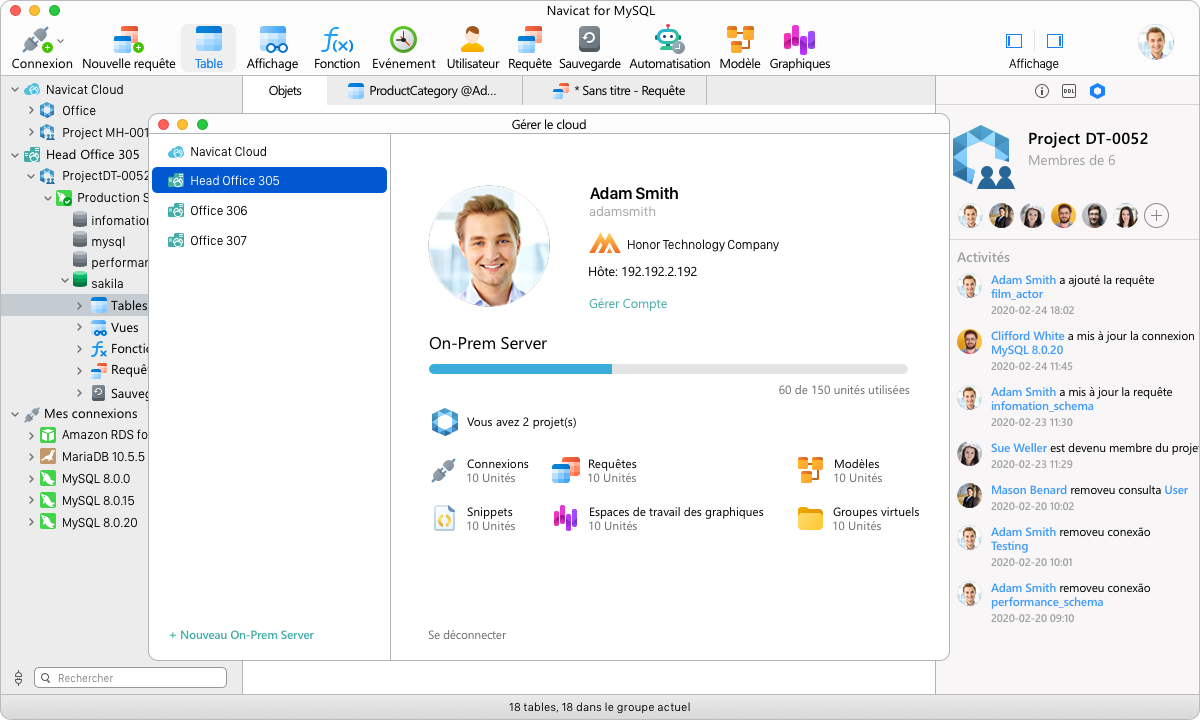
Task: Show the project hexagon panel icon
Action: tap(1097, 91)
